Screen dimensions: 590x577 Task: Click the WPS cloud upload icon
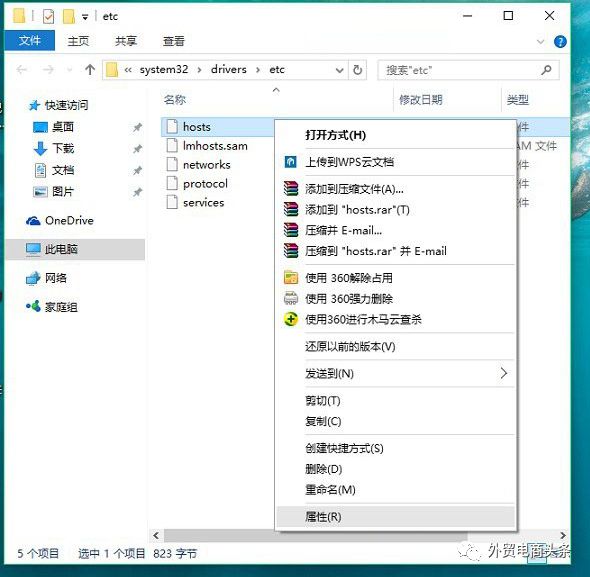290,162
